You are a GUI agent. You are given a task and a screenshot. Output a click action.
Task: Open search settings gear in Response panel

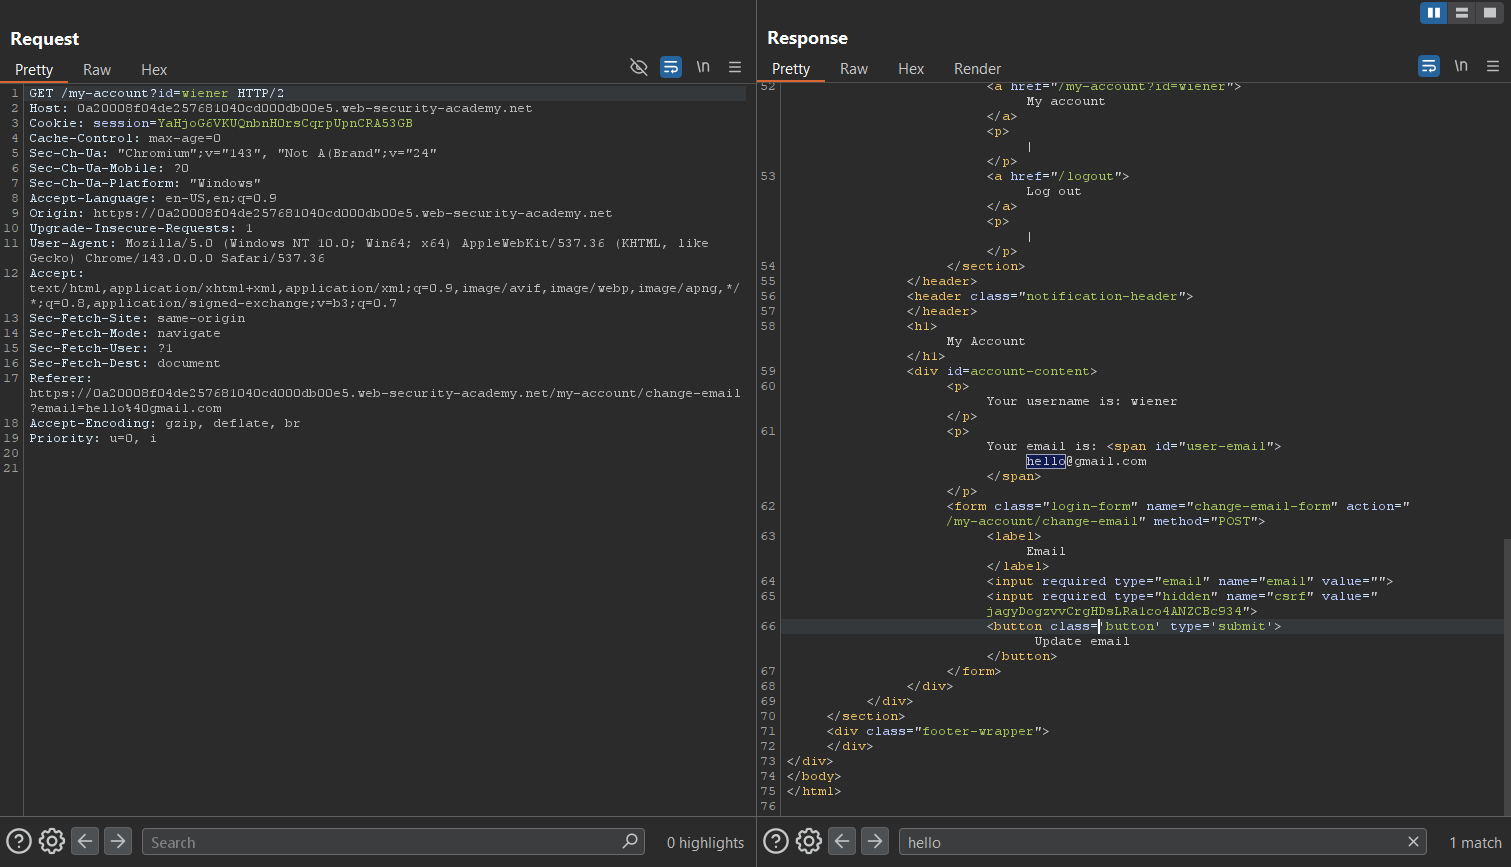[809, 841]
